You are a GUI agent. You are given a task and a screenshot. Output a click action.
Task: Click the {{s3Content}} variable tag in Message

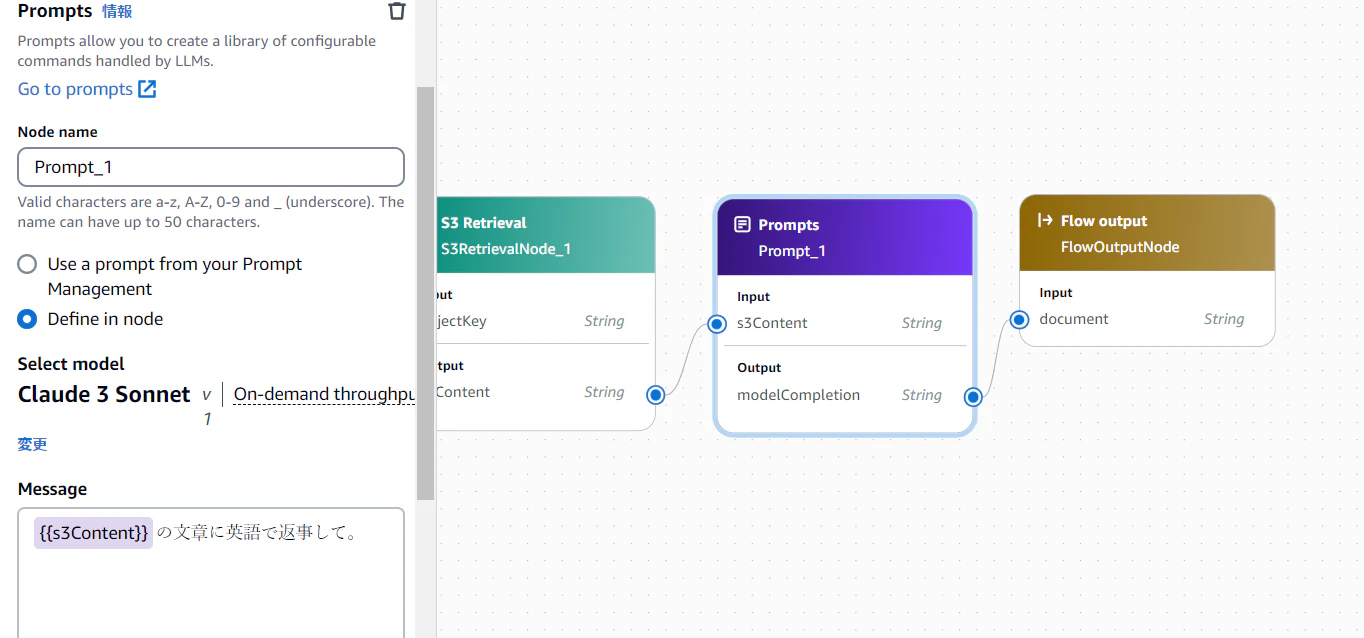pyautogui.click(x=93, y=533)
